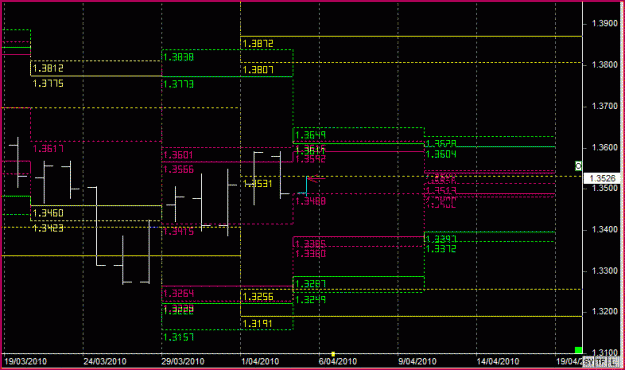Click the magenta 1.3601 level label

click(x=179, y=155)
